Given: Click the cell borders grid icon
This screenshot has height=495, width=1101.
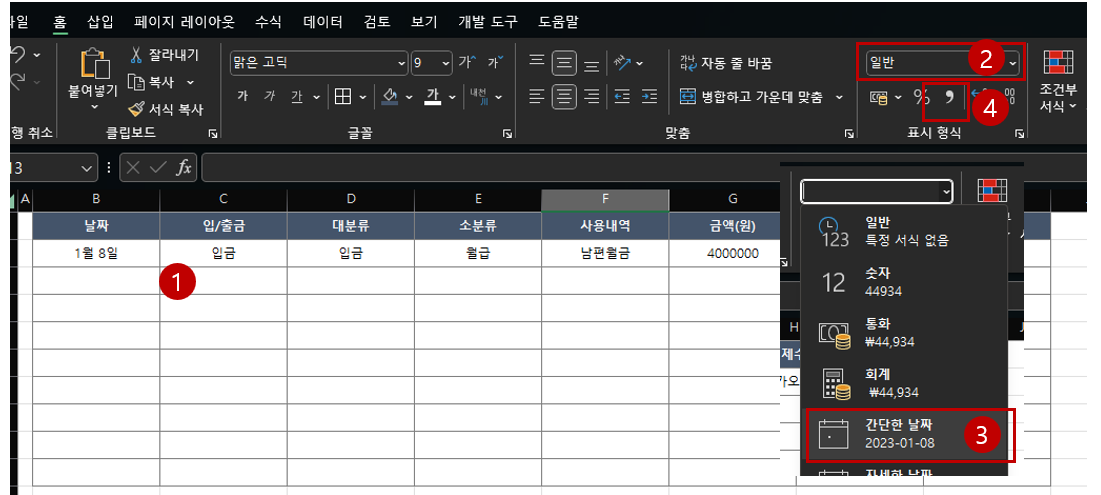Looking at the screenshot, I should point(343,97).
